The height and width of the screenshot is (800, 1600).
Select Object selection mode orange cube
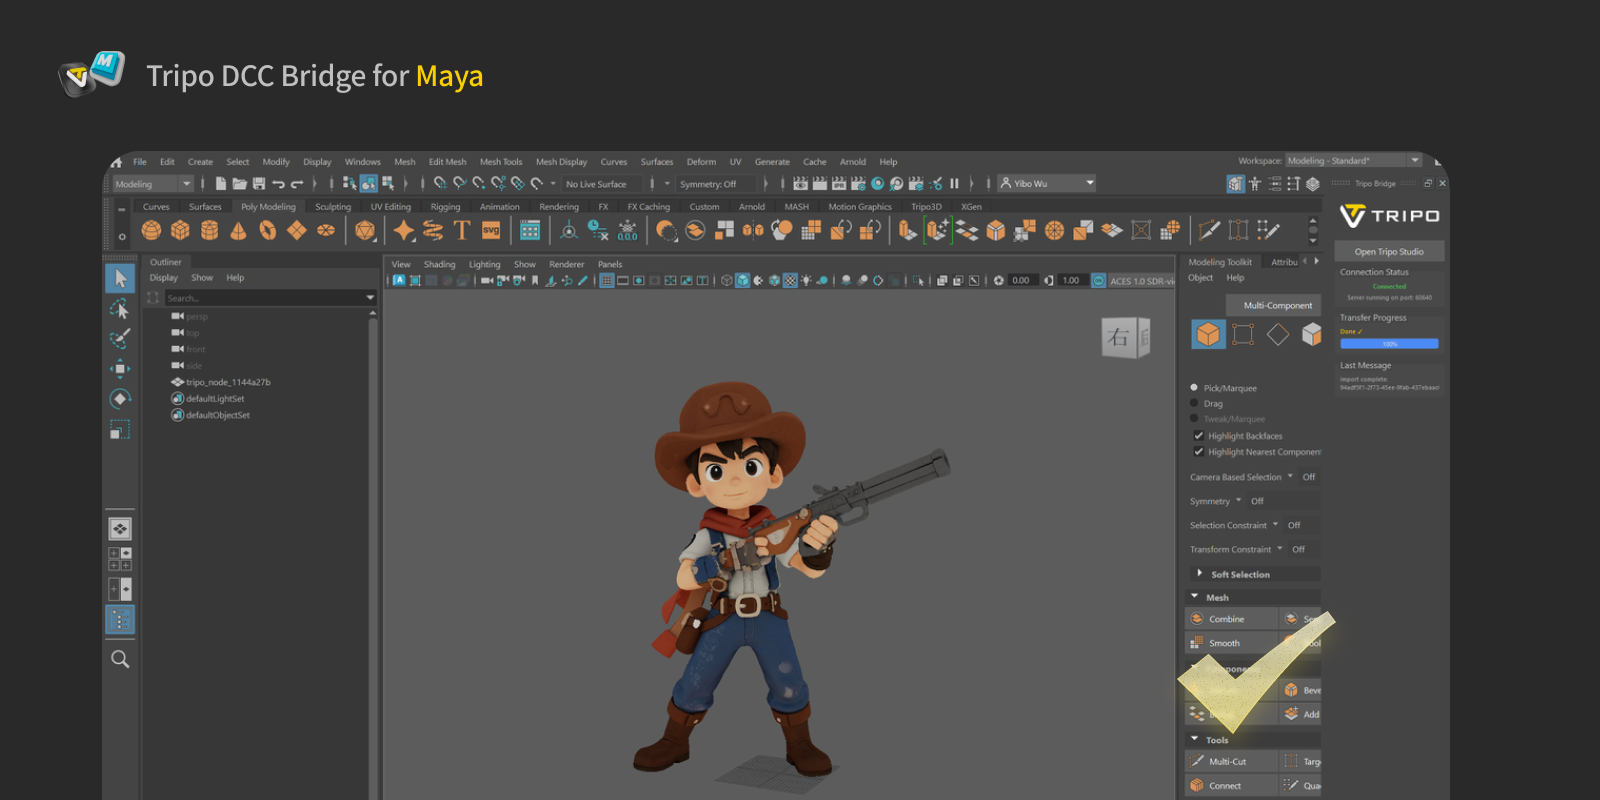(1208, 334)
